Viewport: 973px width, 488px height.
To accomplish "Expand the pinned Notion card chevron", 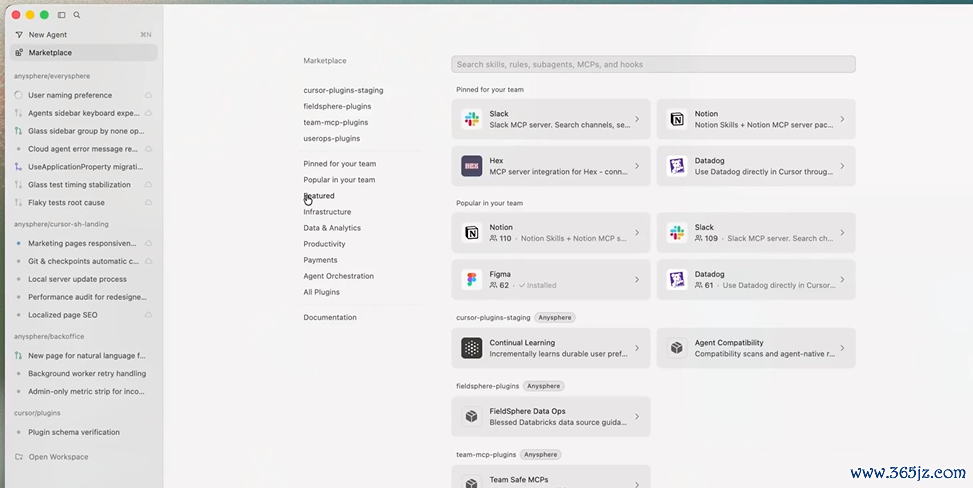I will [x=842, y=119].
